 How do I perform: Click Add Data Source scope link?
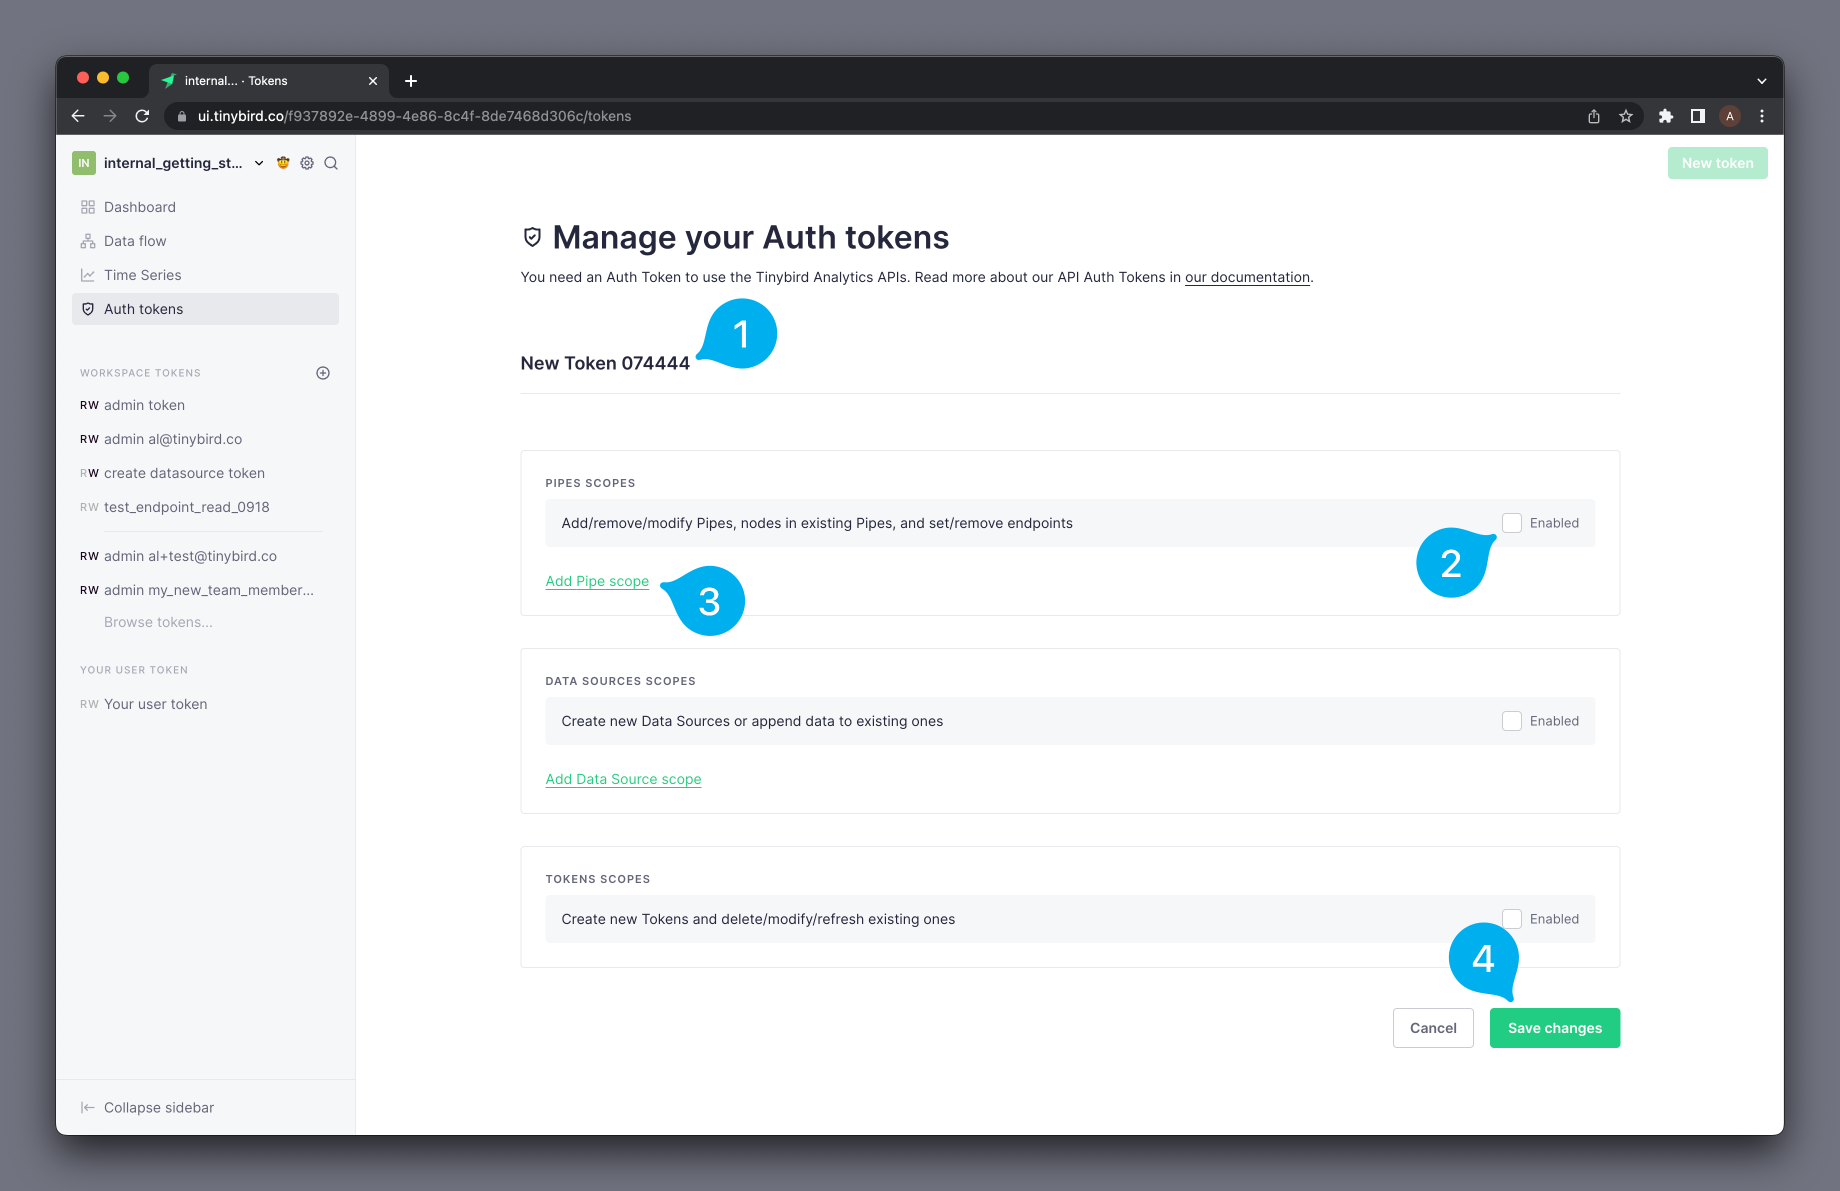(623, 779)
